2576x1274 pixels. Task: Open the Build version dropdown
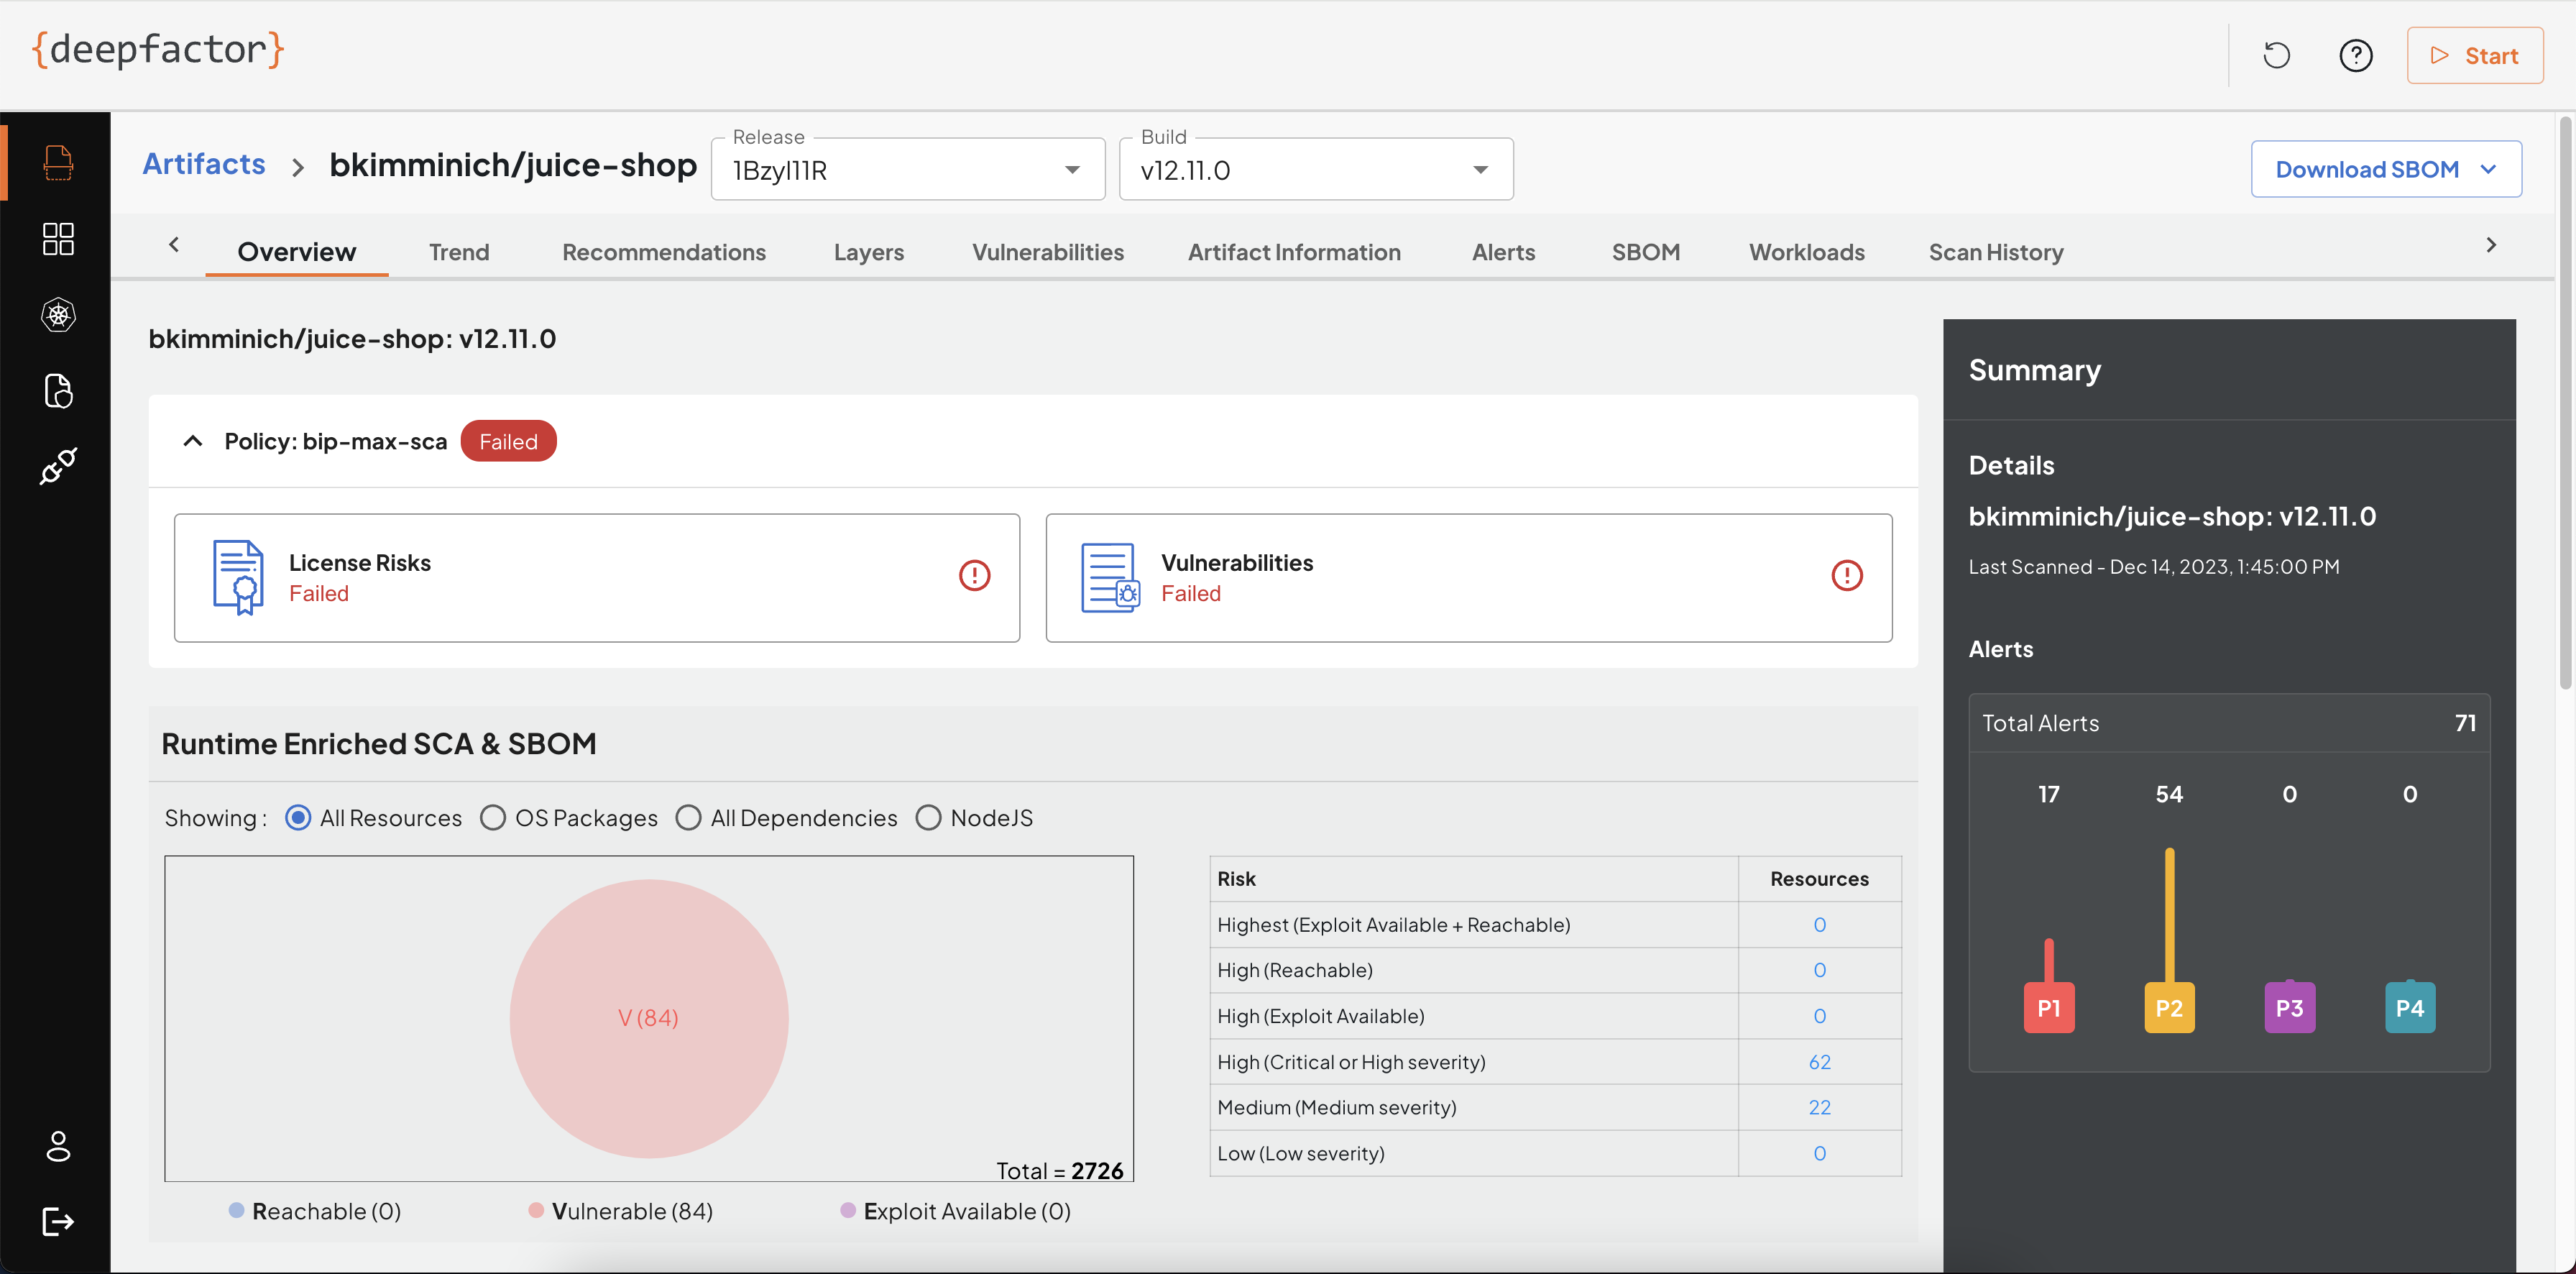(x=1315, y=169)
